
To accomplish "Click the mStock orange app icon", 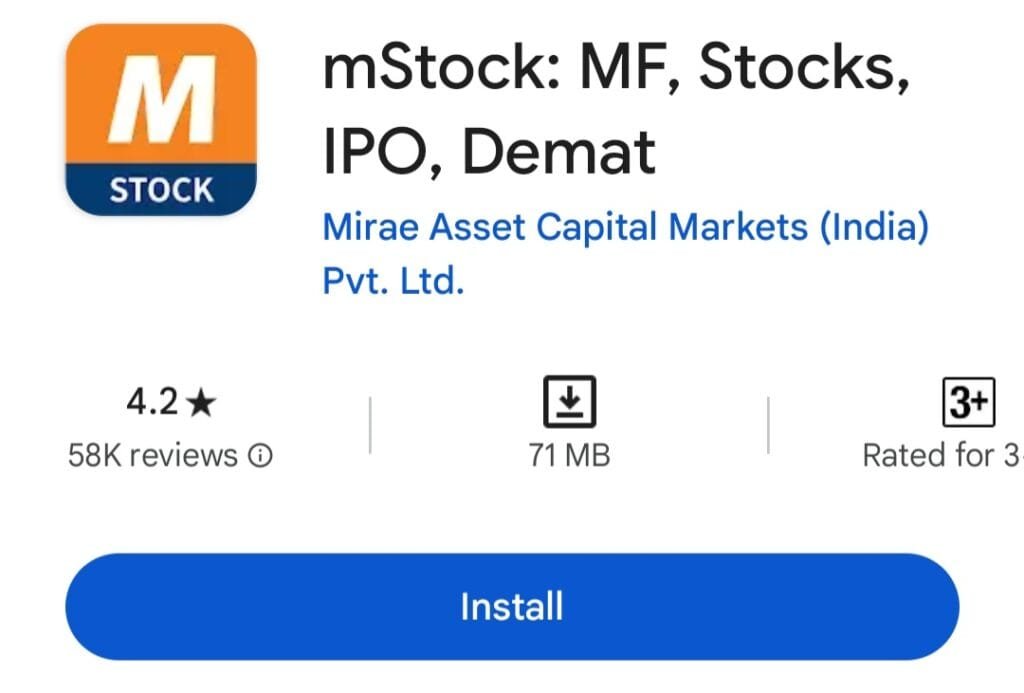I will pyautogui.click(x=160, y=120).
